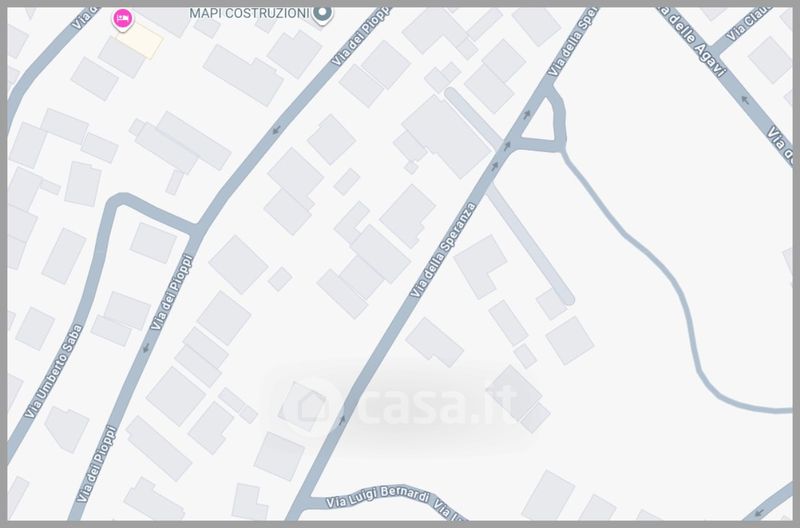This screenshot has width=800, height=528.
Task: Select the yellow highlighted building footprint
Action: pos(141,40)
